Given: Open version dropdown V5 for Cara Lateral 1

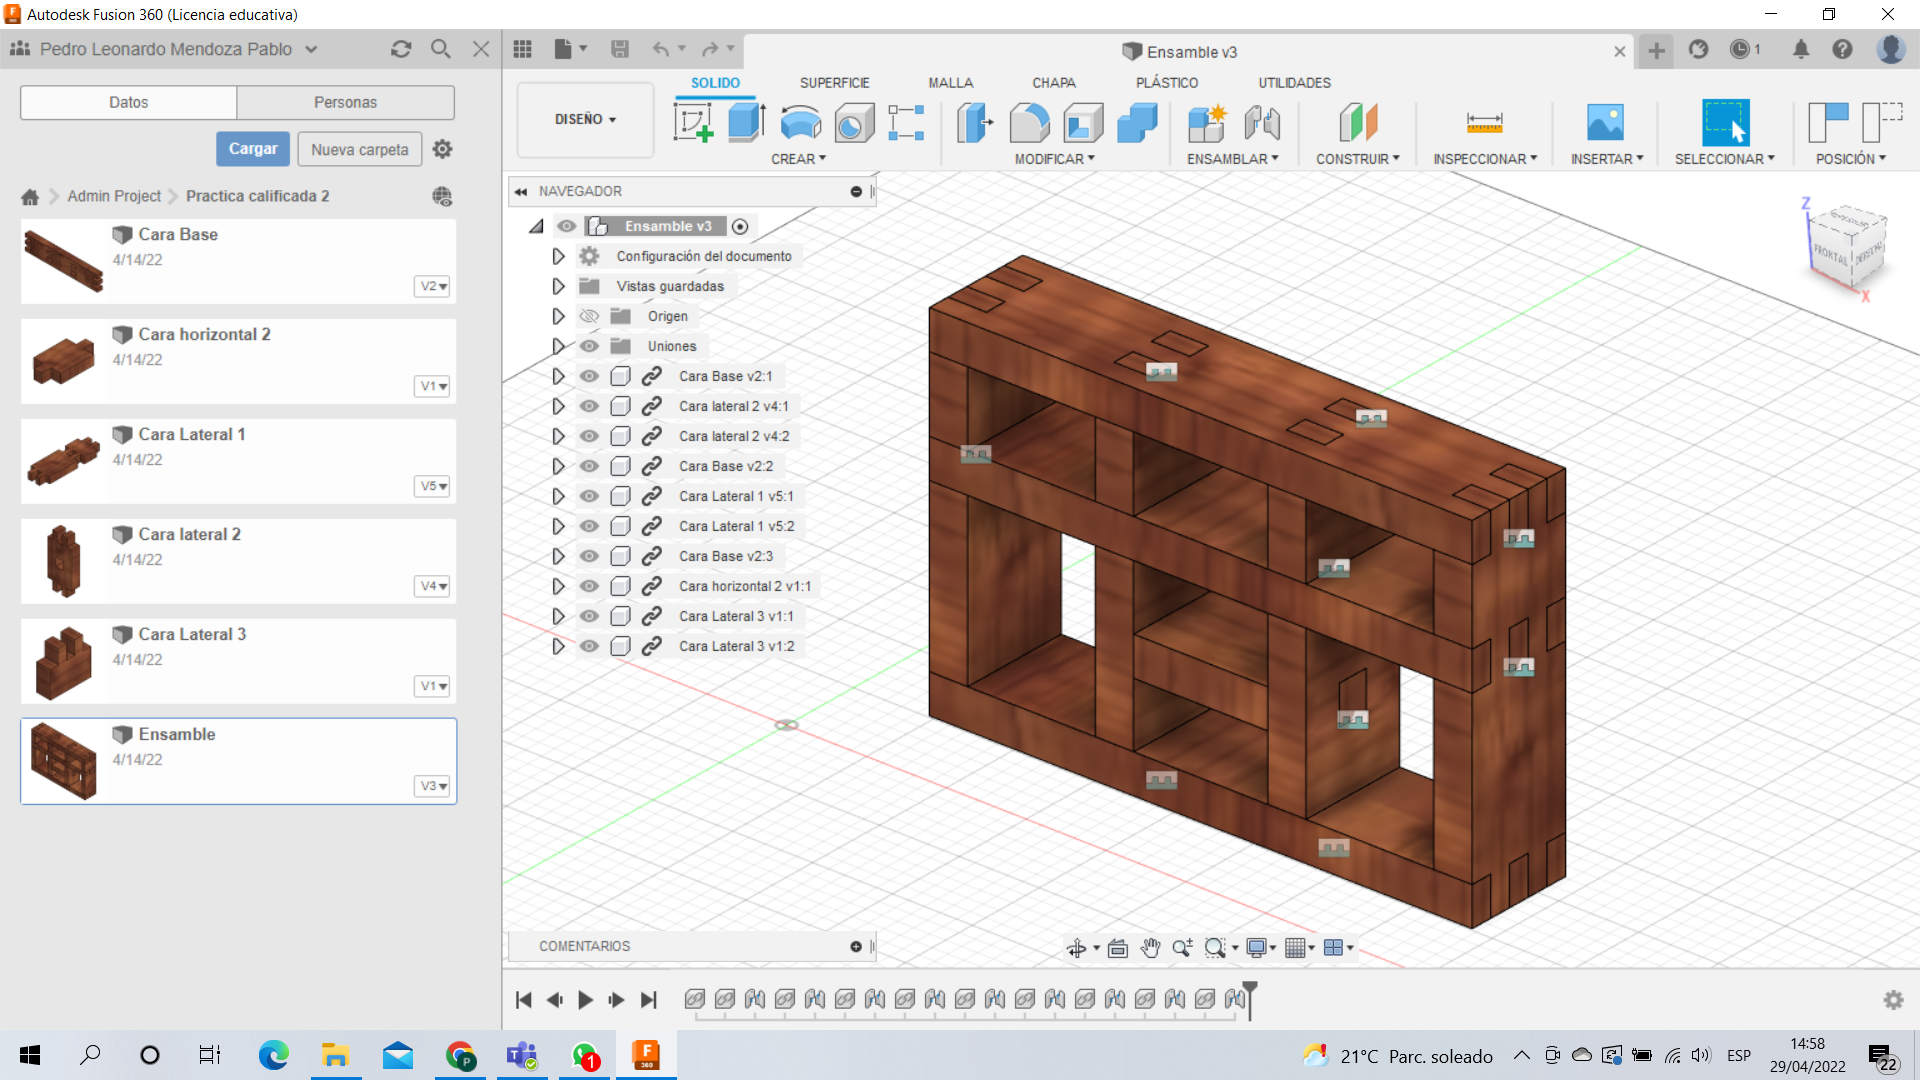Looking at the screenshot, I should coord(433,486).
